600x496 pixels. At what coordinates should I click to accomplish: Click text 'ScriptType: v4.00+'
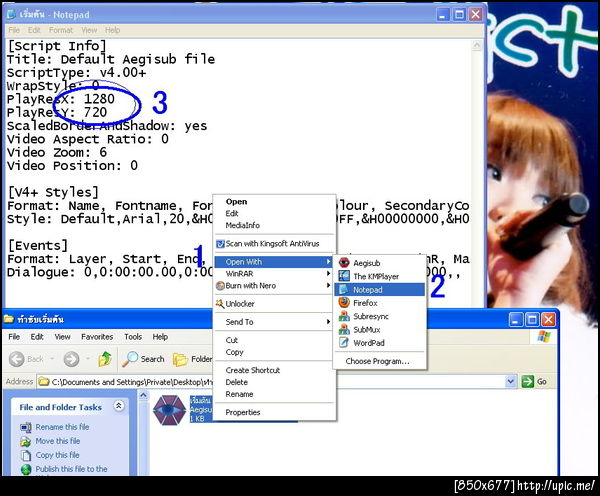coord(77,73)
